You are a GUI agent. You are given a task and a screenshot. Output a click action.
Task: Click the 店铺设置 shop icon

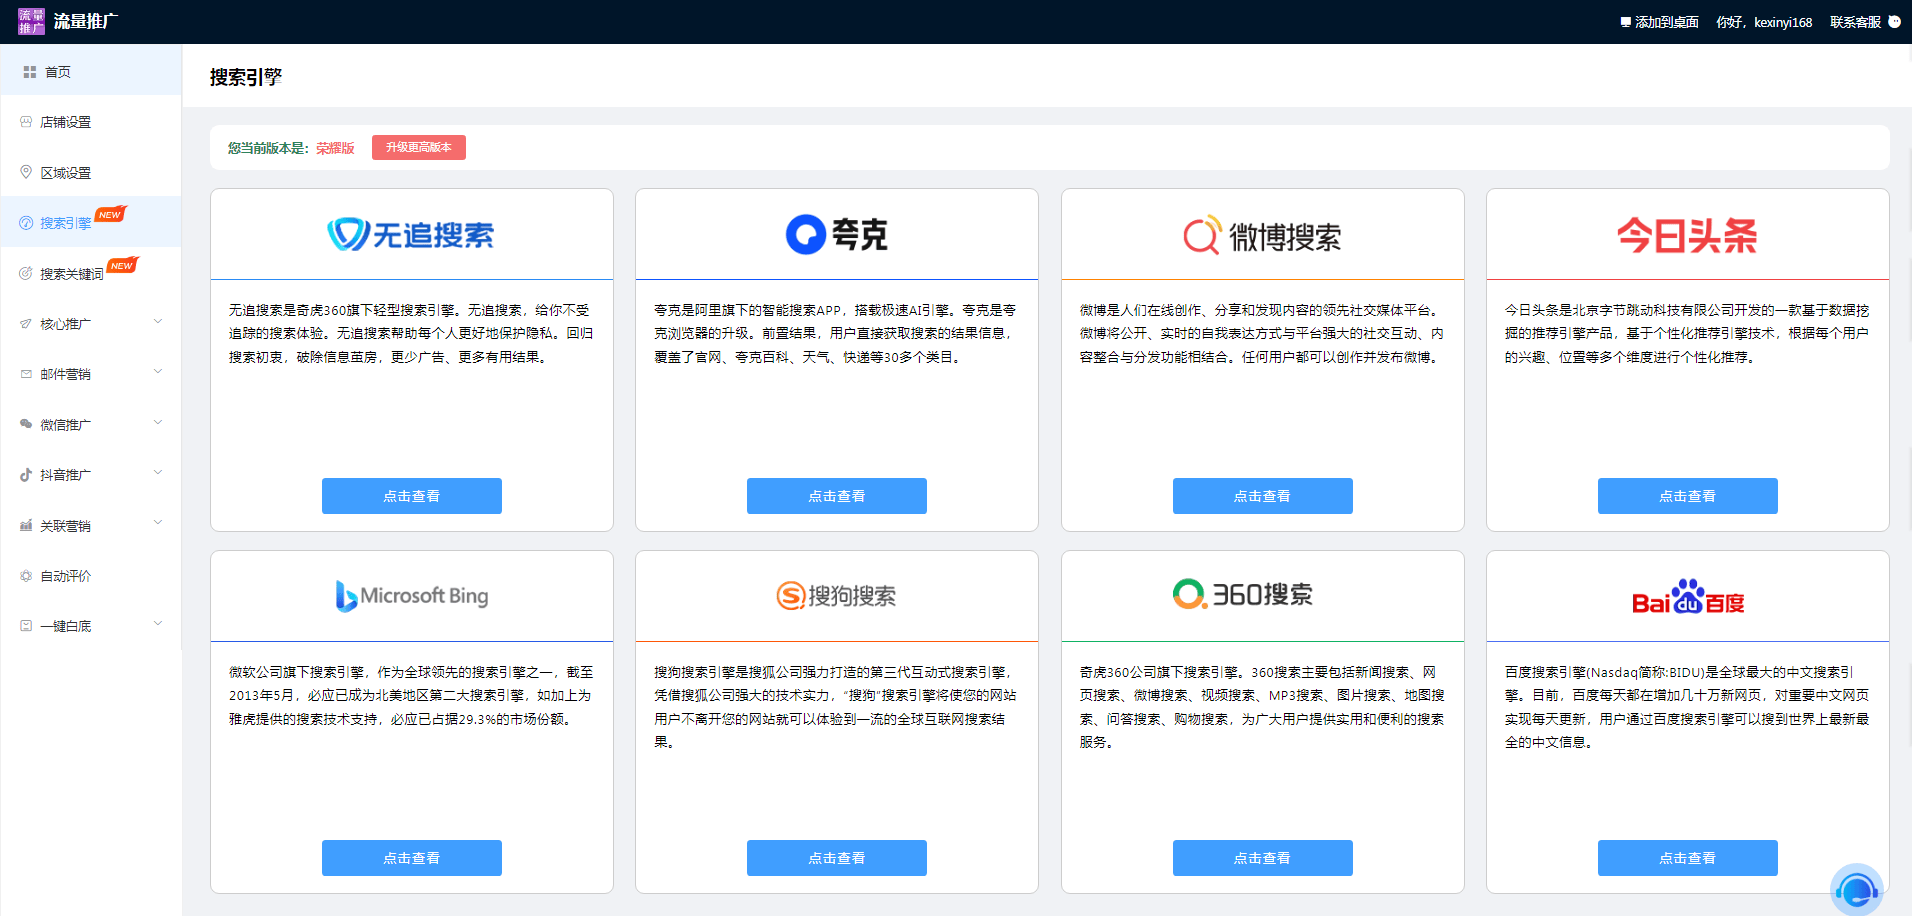pyautogui.click(x=26, y=122)
